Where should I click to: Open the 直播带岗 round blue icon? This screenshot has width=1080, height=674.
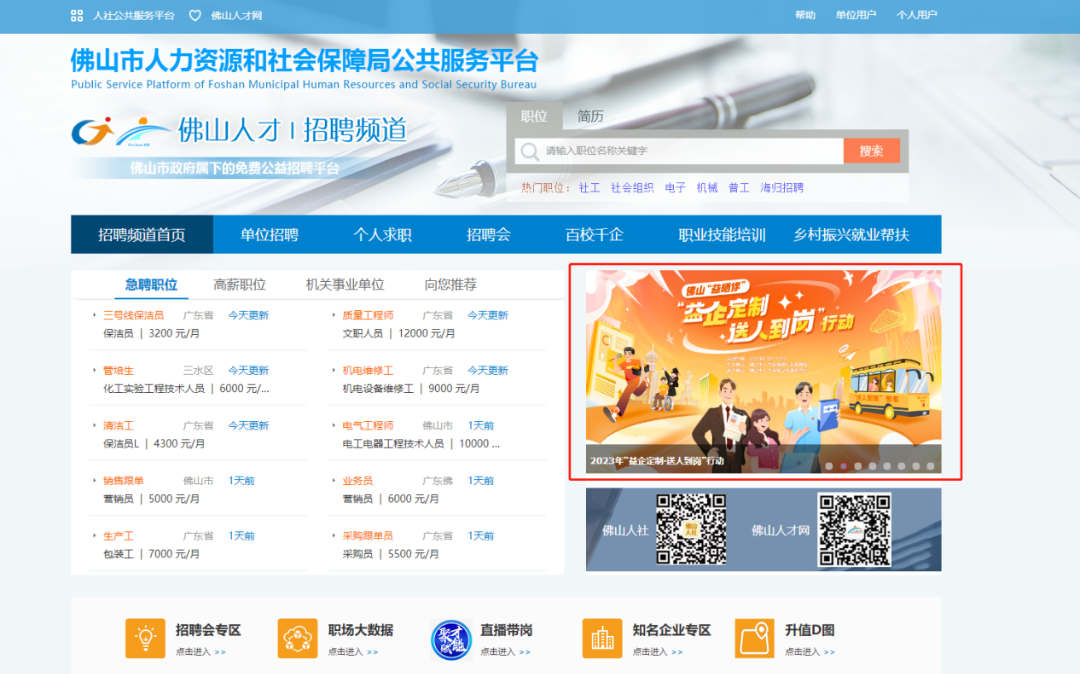450,640
